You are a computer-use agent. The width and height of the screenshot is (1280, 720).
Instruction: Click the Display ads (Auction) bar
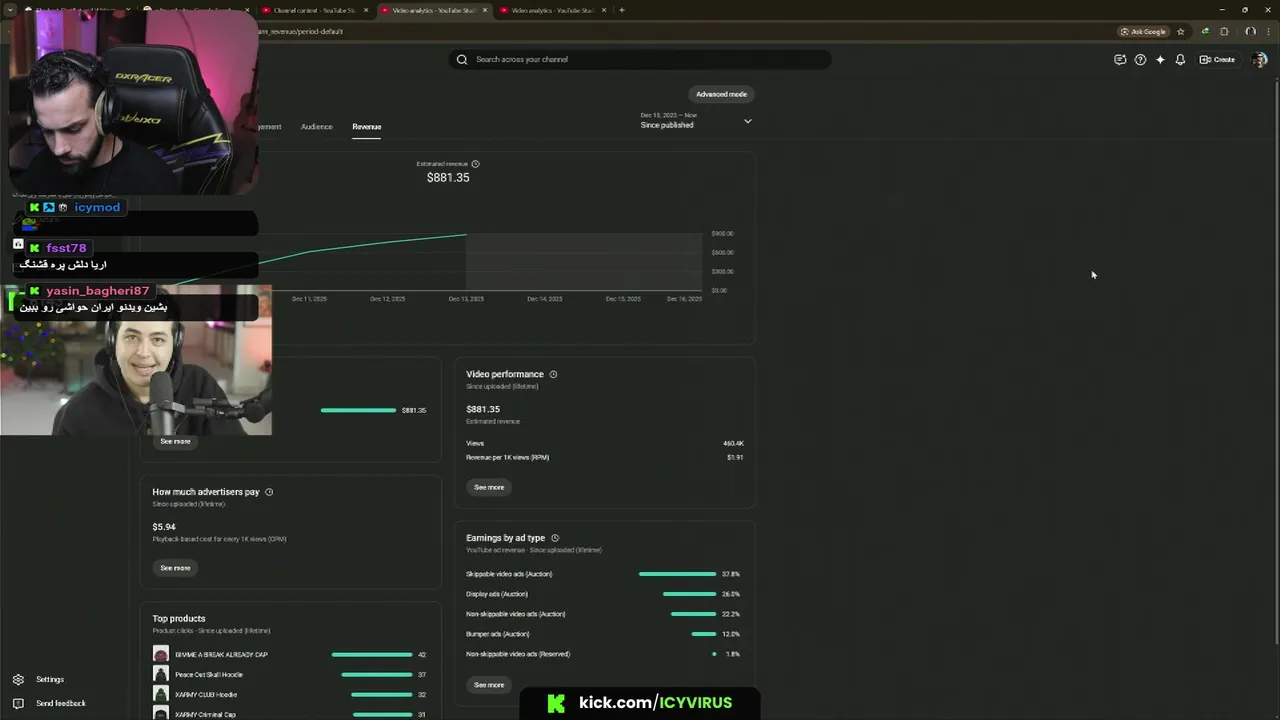[689, 594]
